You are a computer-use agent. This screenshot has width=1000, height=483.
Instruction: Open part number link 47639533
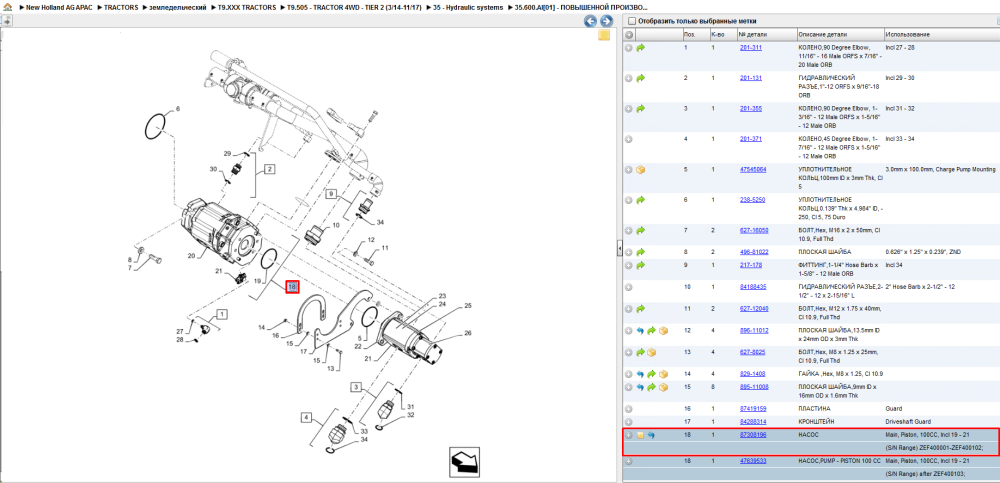tap(753, 461)
